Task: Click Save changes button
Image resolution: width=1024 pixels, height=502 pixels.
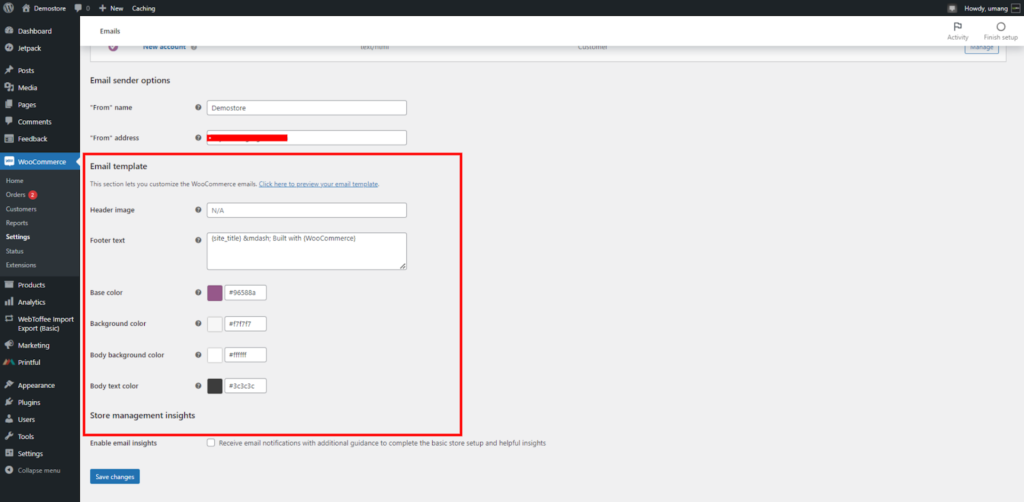Action: [115, 477]
